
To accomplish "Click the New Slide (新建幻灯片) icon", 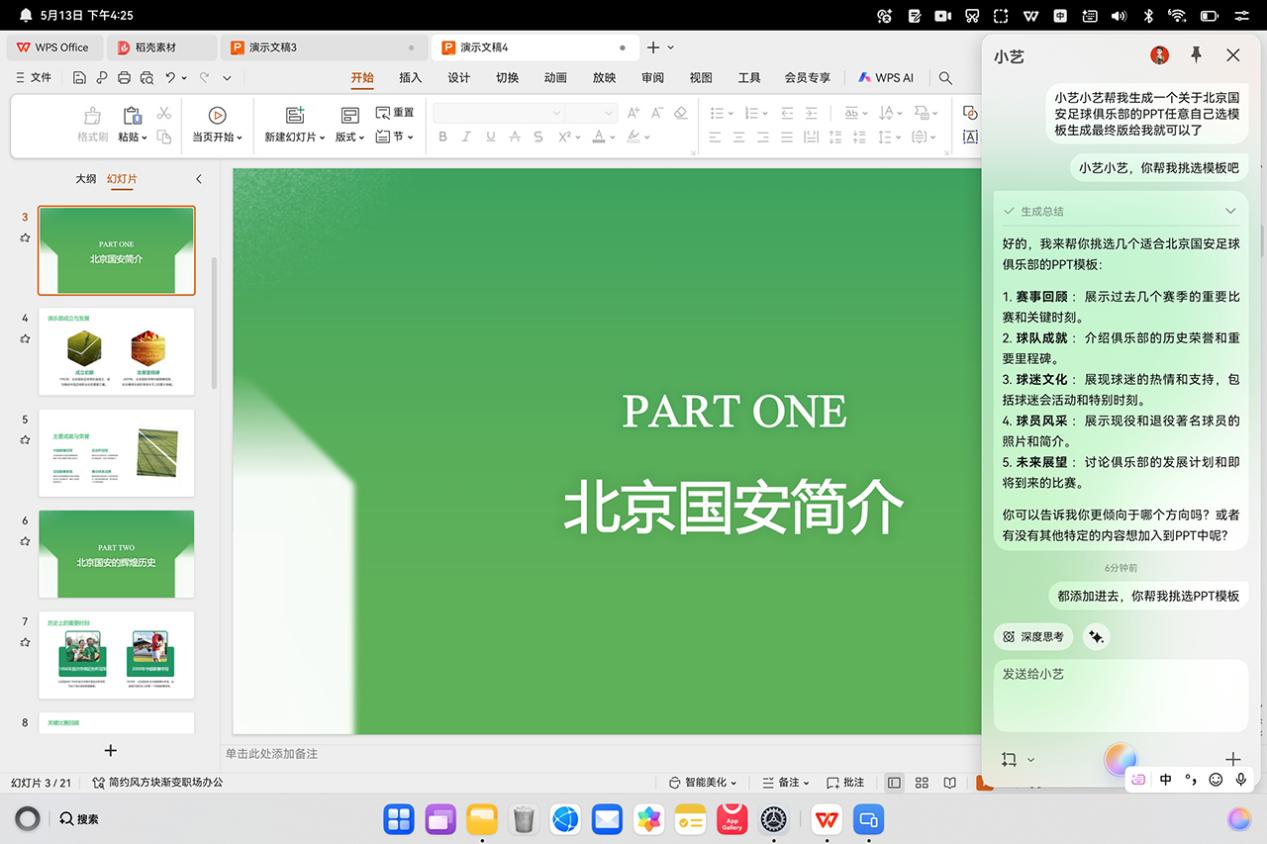I will pyautogui.click(x=294, y=115).
